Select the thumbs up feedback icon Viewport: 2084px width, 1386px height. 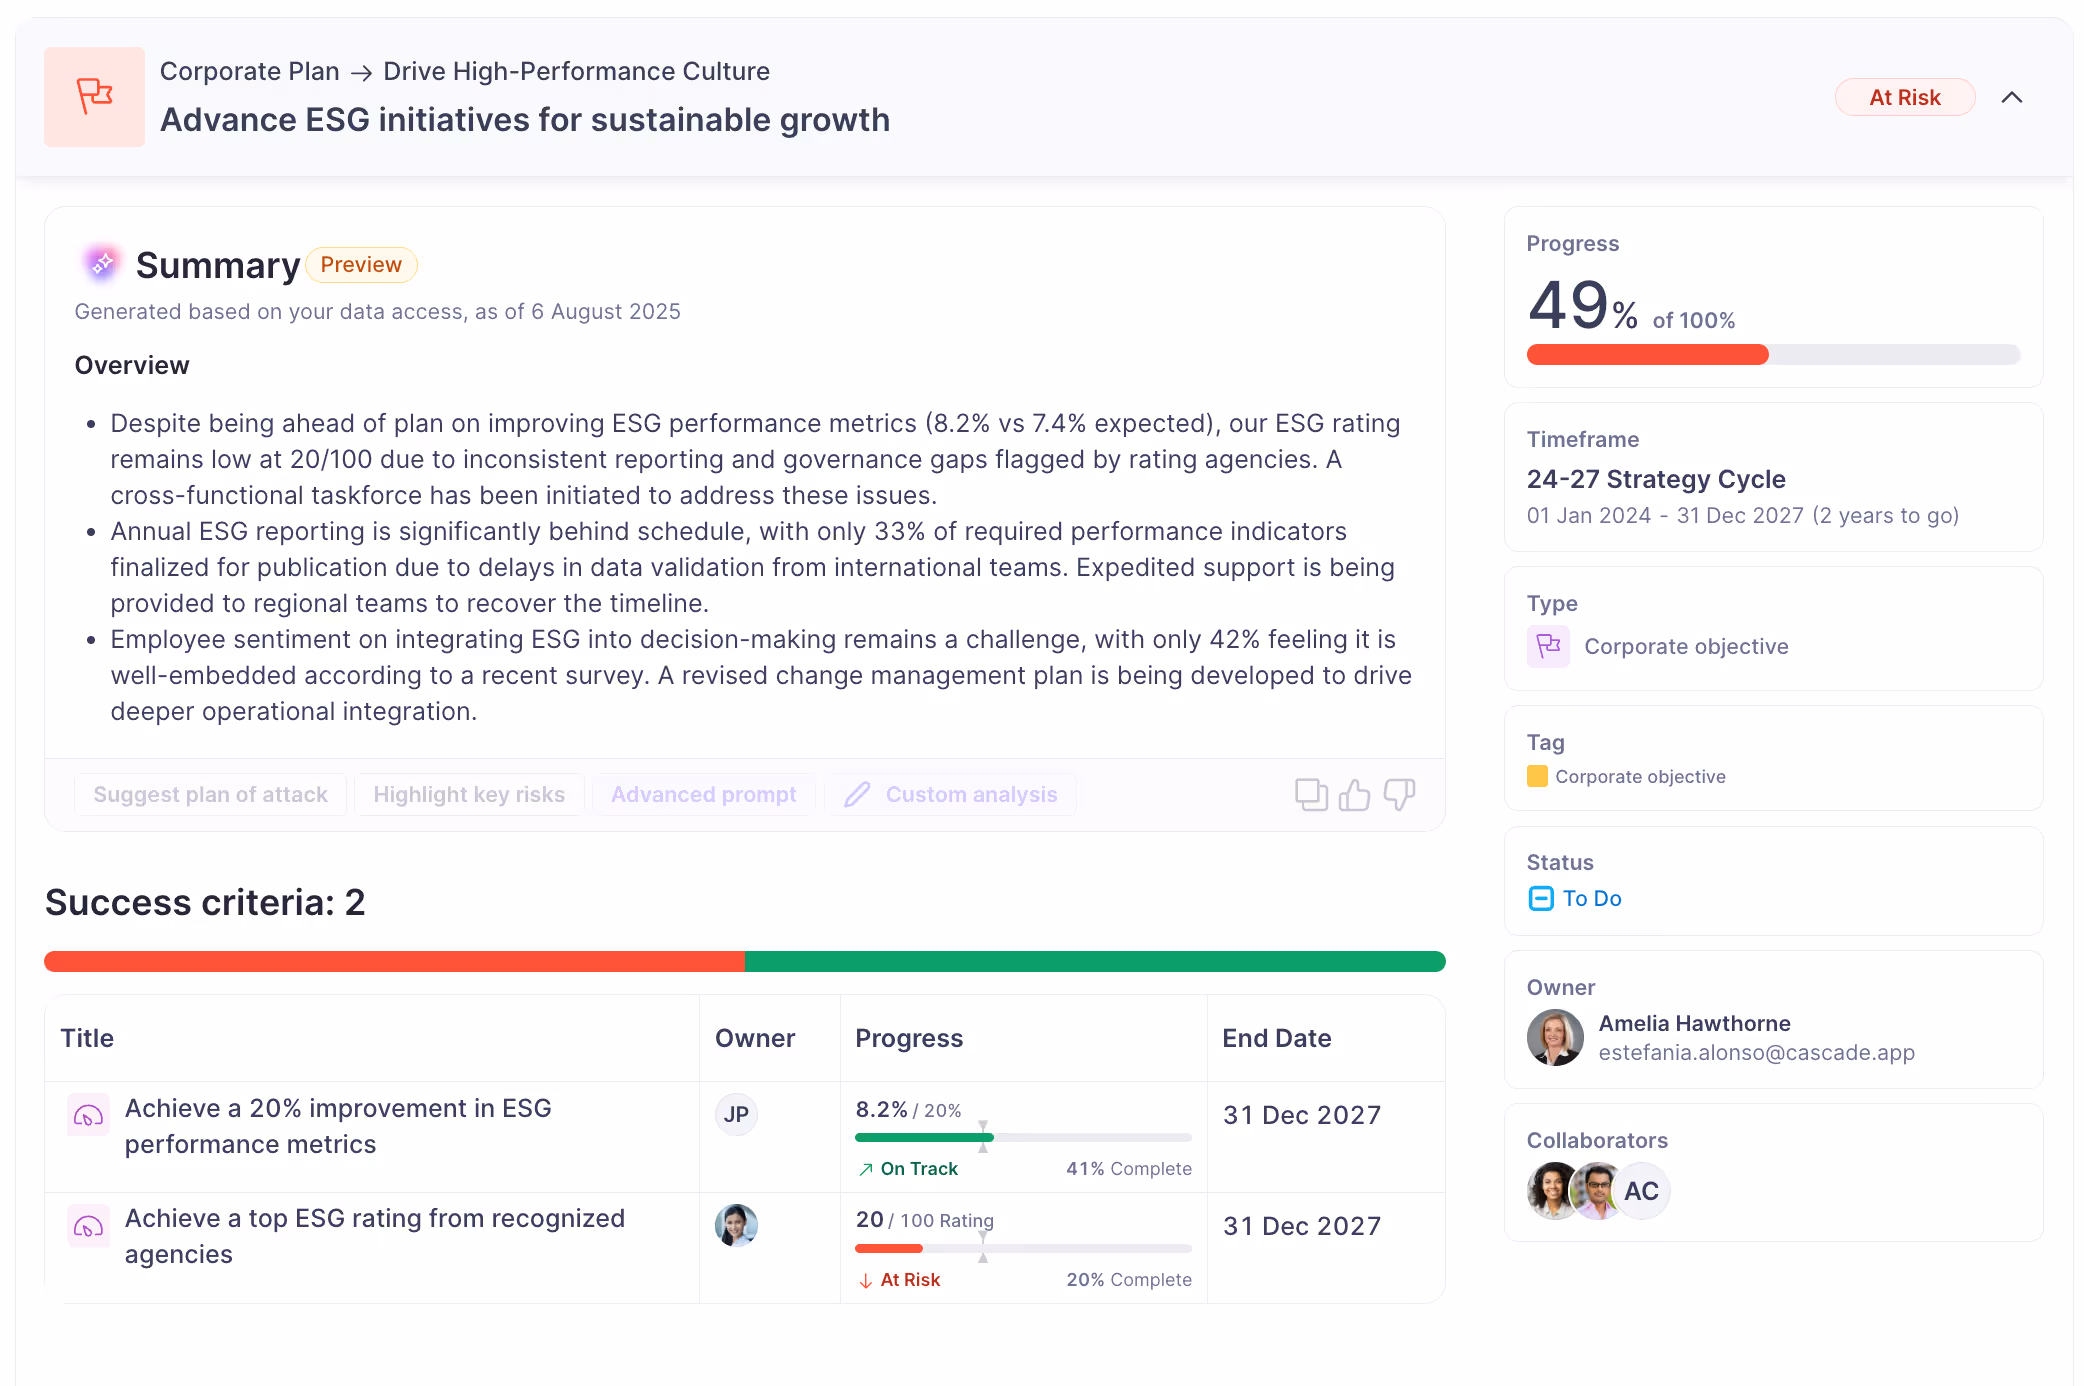[x=1356, y=794]
